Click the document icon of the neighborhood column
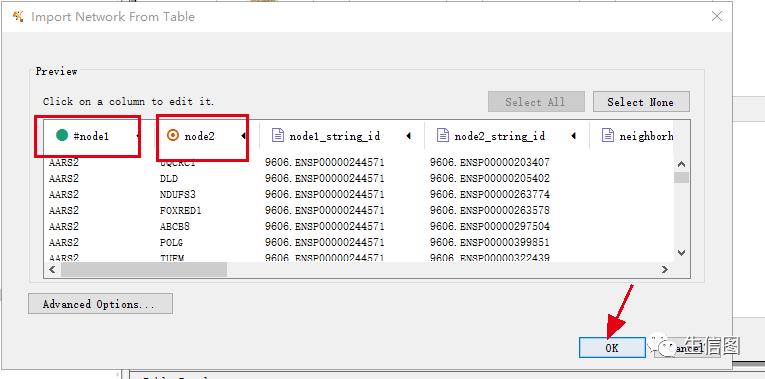 (x=607, y=136)
